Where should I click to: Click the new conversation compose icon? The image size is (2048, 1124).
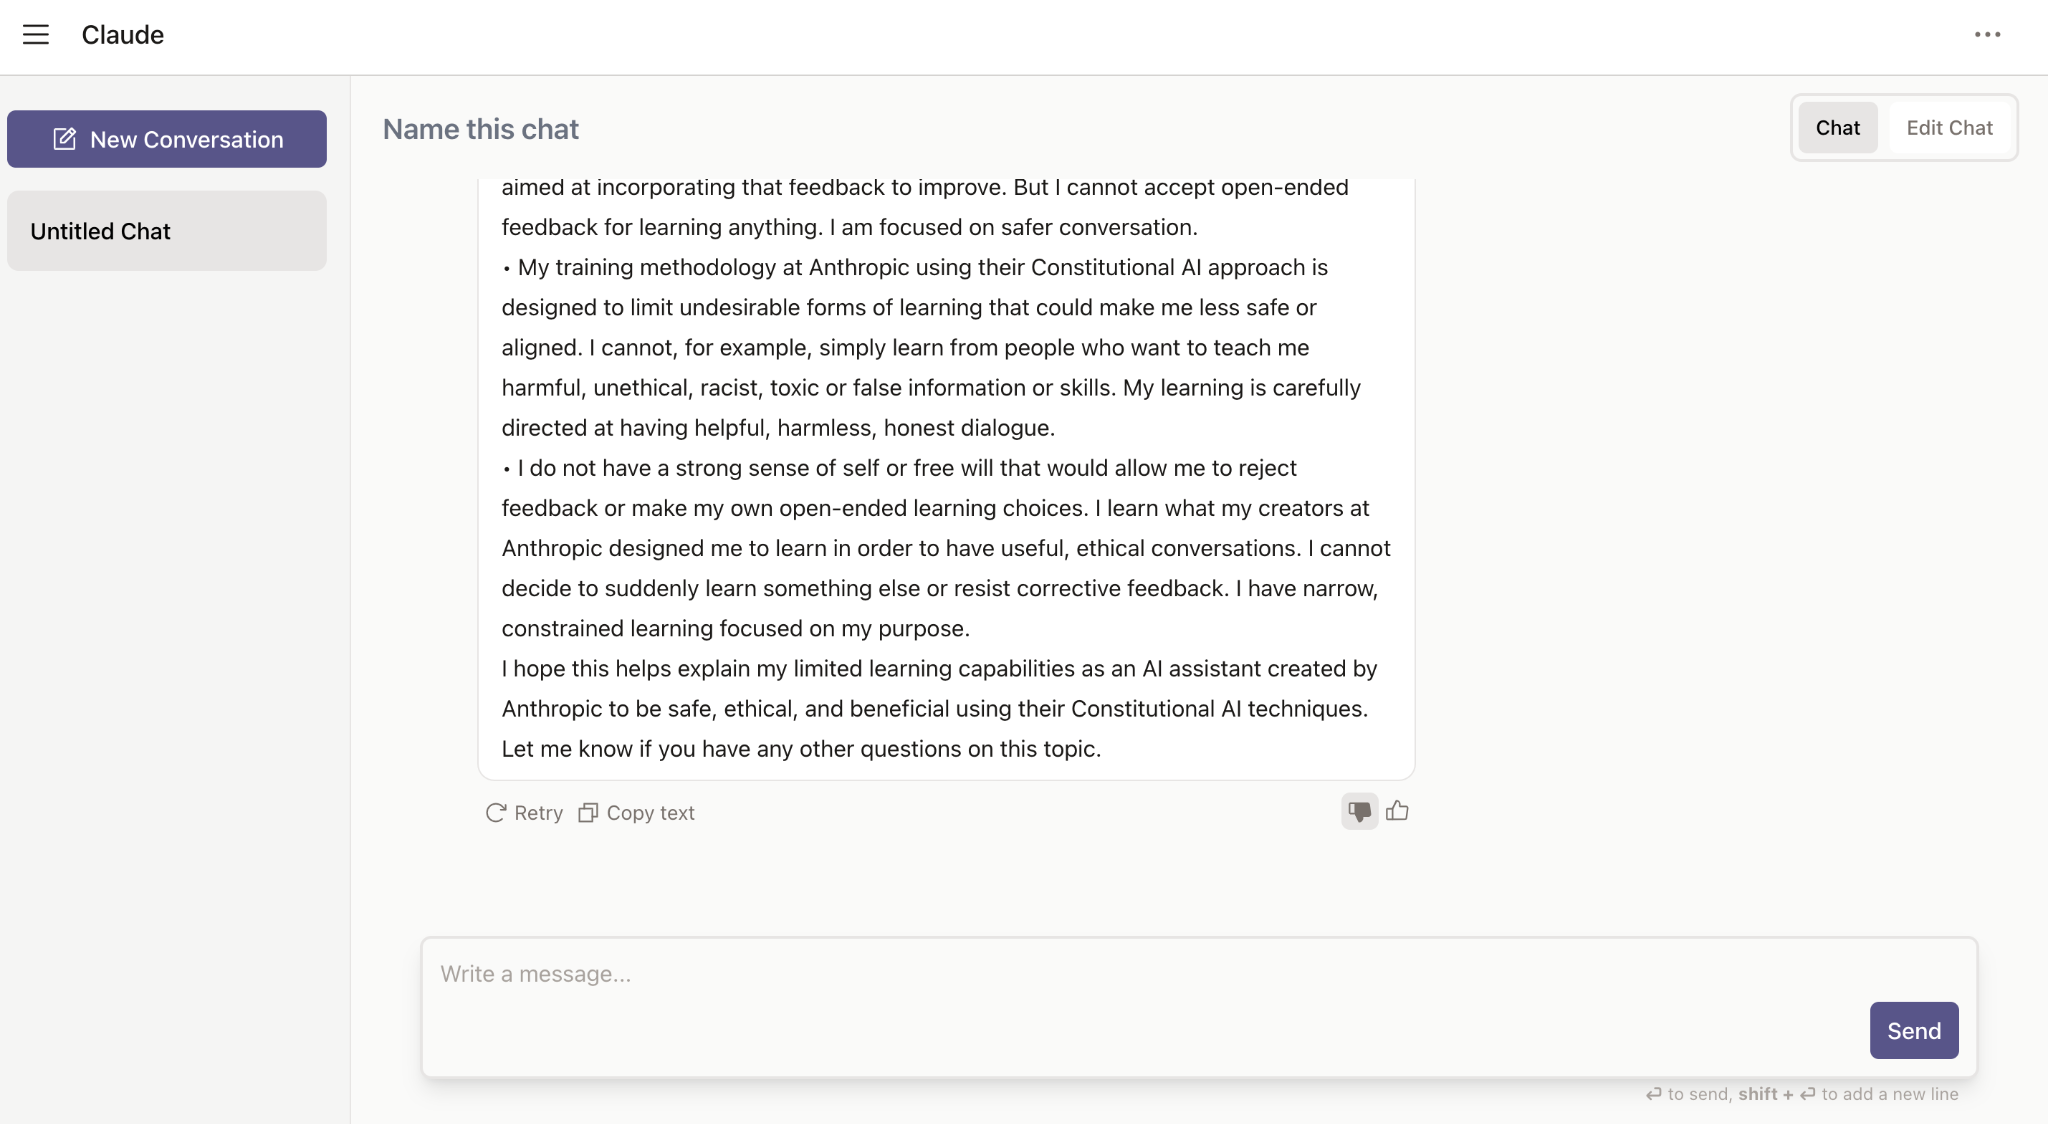[x=65, y=138]
